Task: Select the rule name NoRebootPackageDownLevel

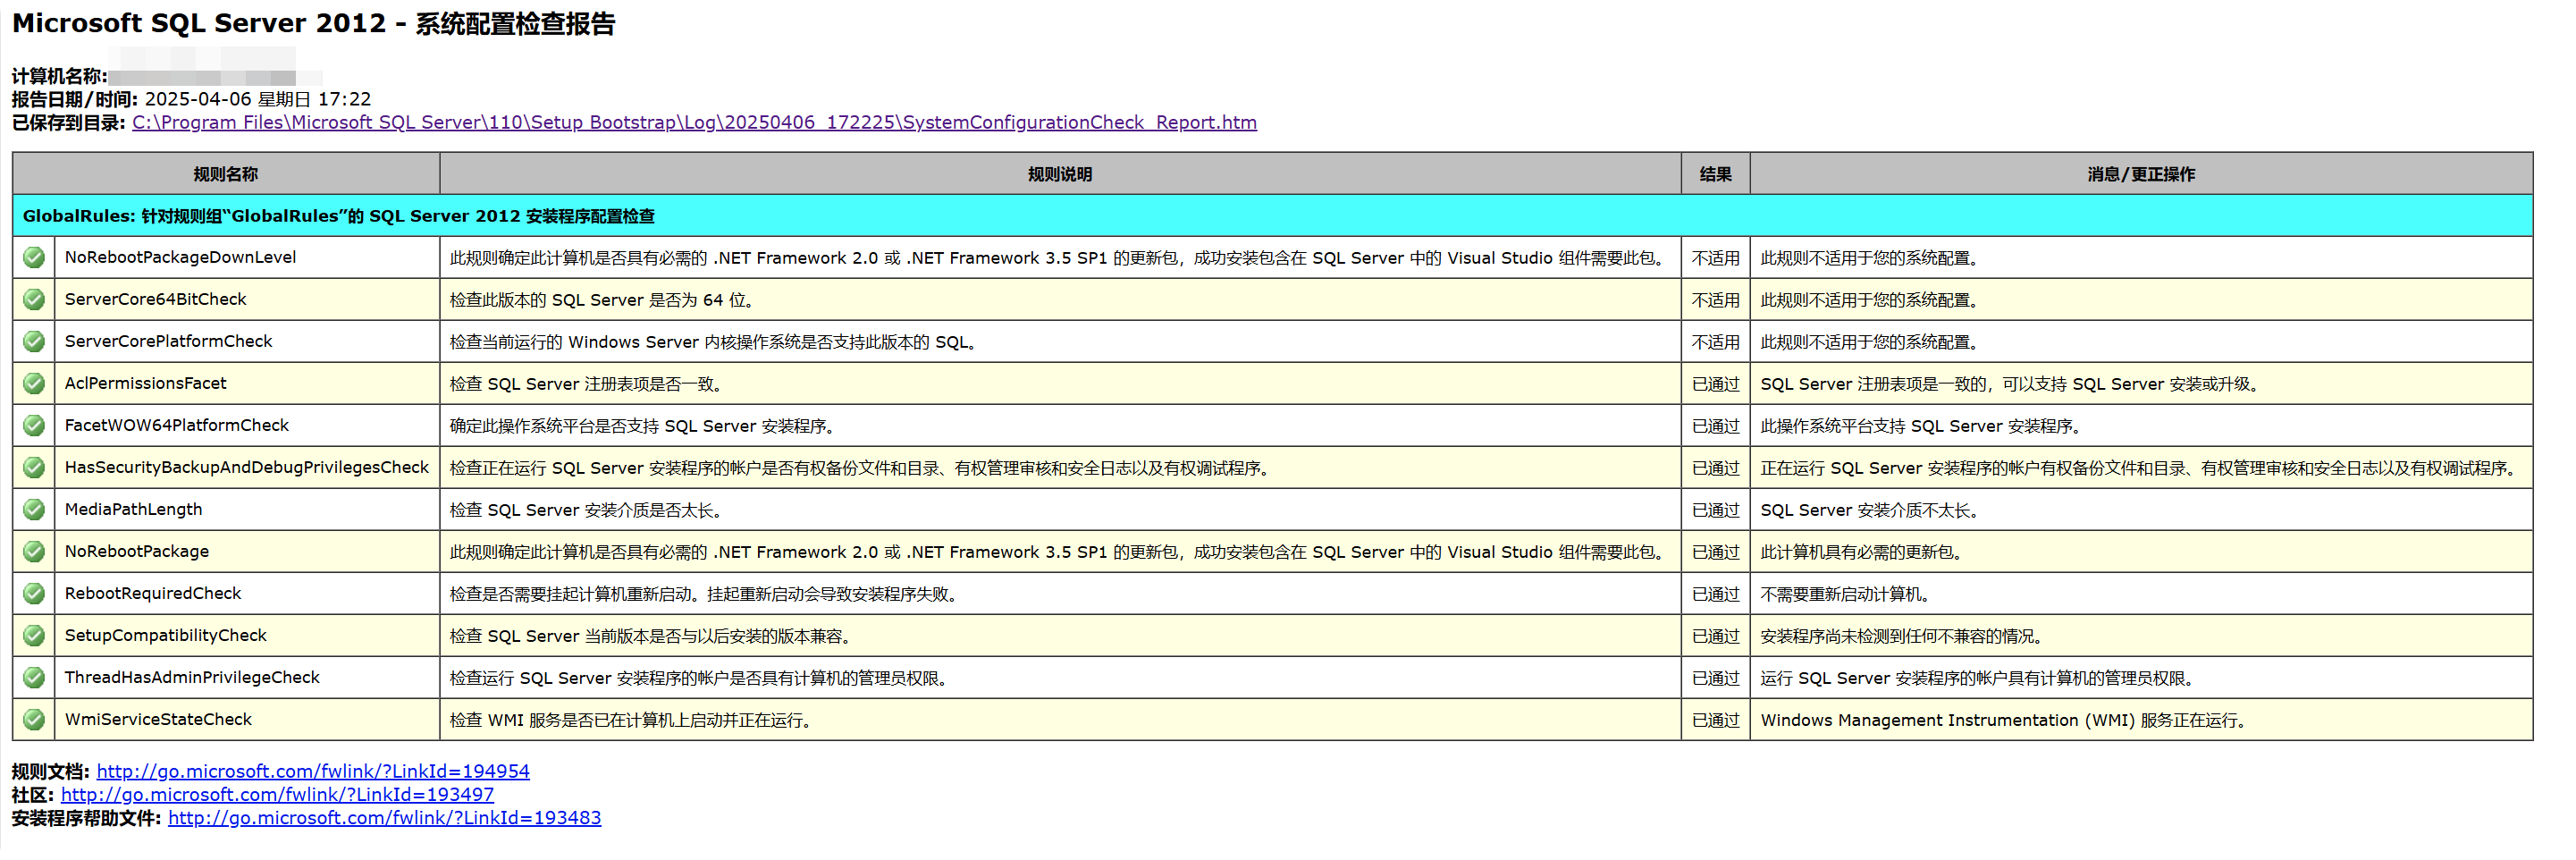Action: pyautogui.click(x=181, y=258)
